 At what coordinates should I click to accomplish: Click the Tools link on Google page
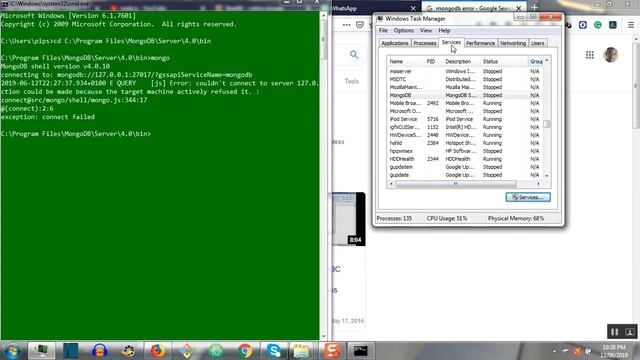tap(351, 81)
